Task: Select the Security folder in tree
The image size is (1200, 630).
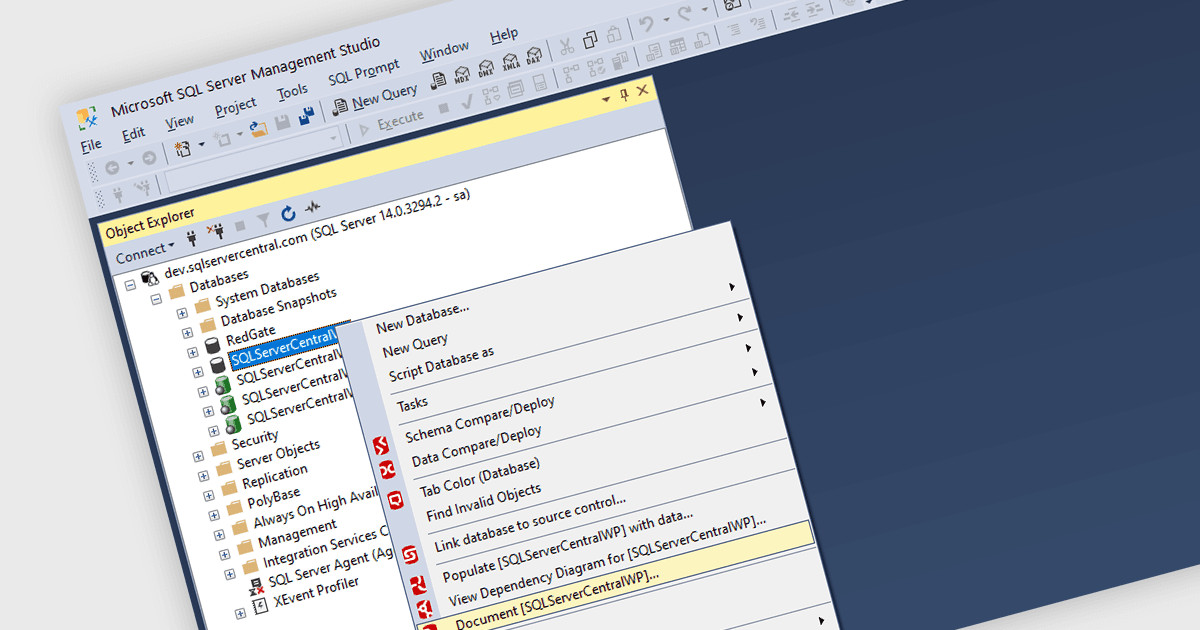Action: (x=255, y=439)
